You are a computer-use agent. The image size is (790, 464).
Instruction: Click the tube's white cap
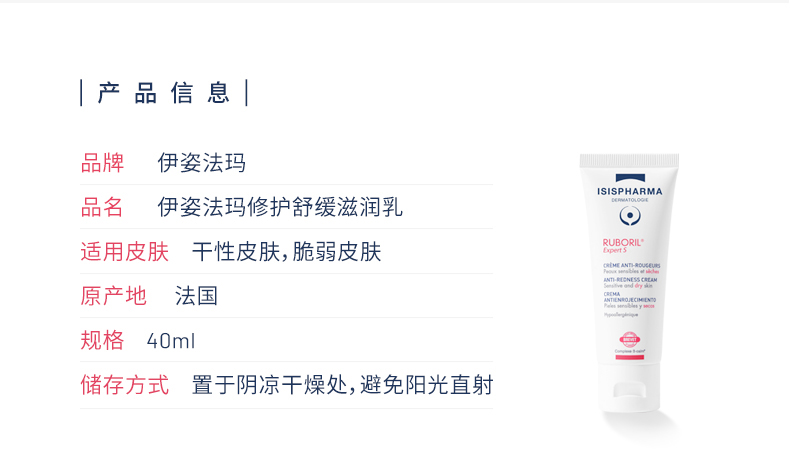pos(629,388)
